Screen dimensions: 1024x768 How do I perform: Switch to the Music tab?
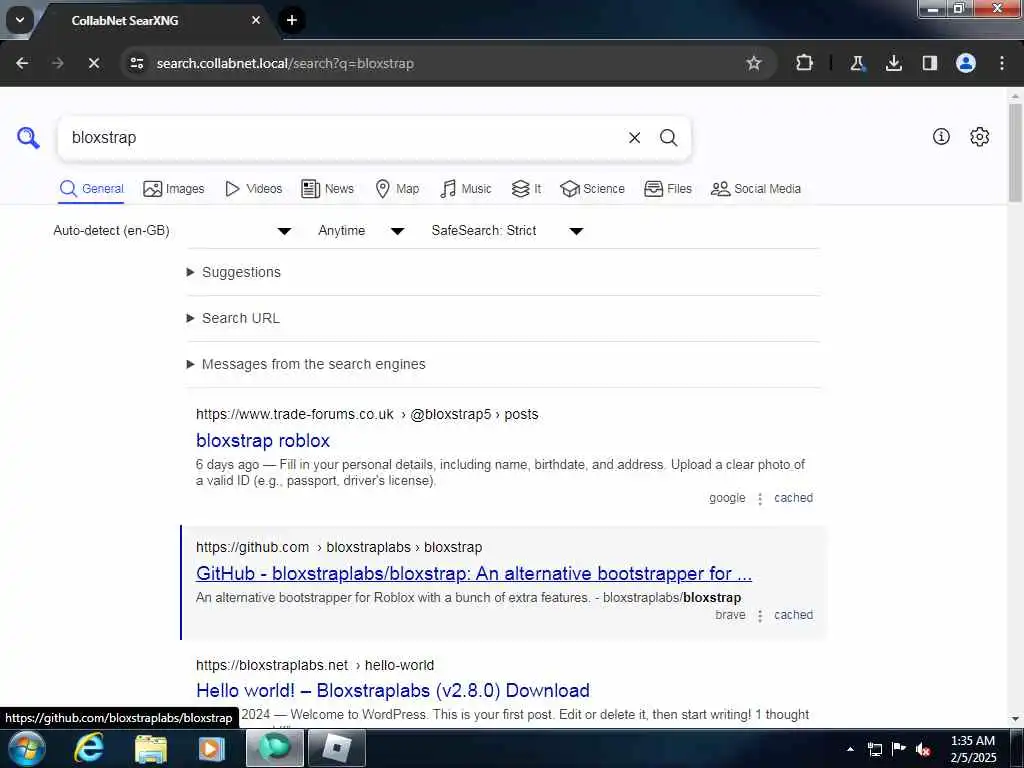pos(466,189)
